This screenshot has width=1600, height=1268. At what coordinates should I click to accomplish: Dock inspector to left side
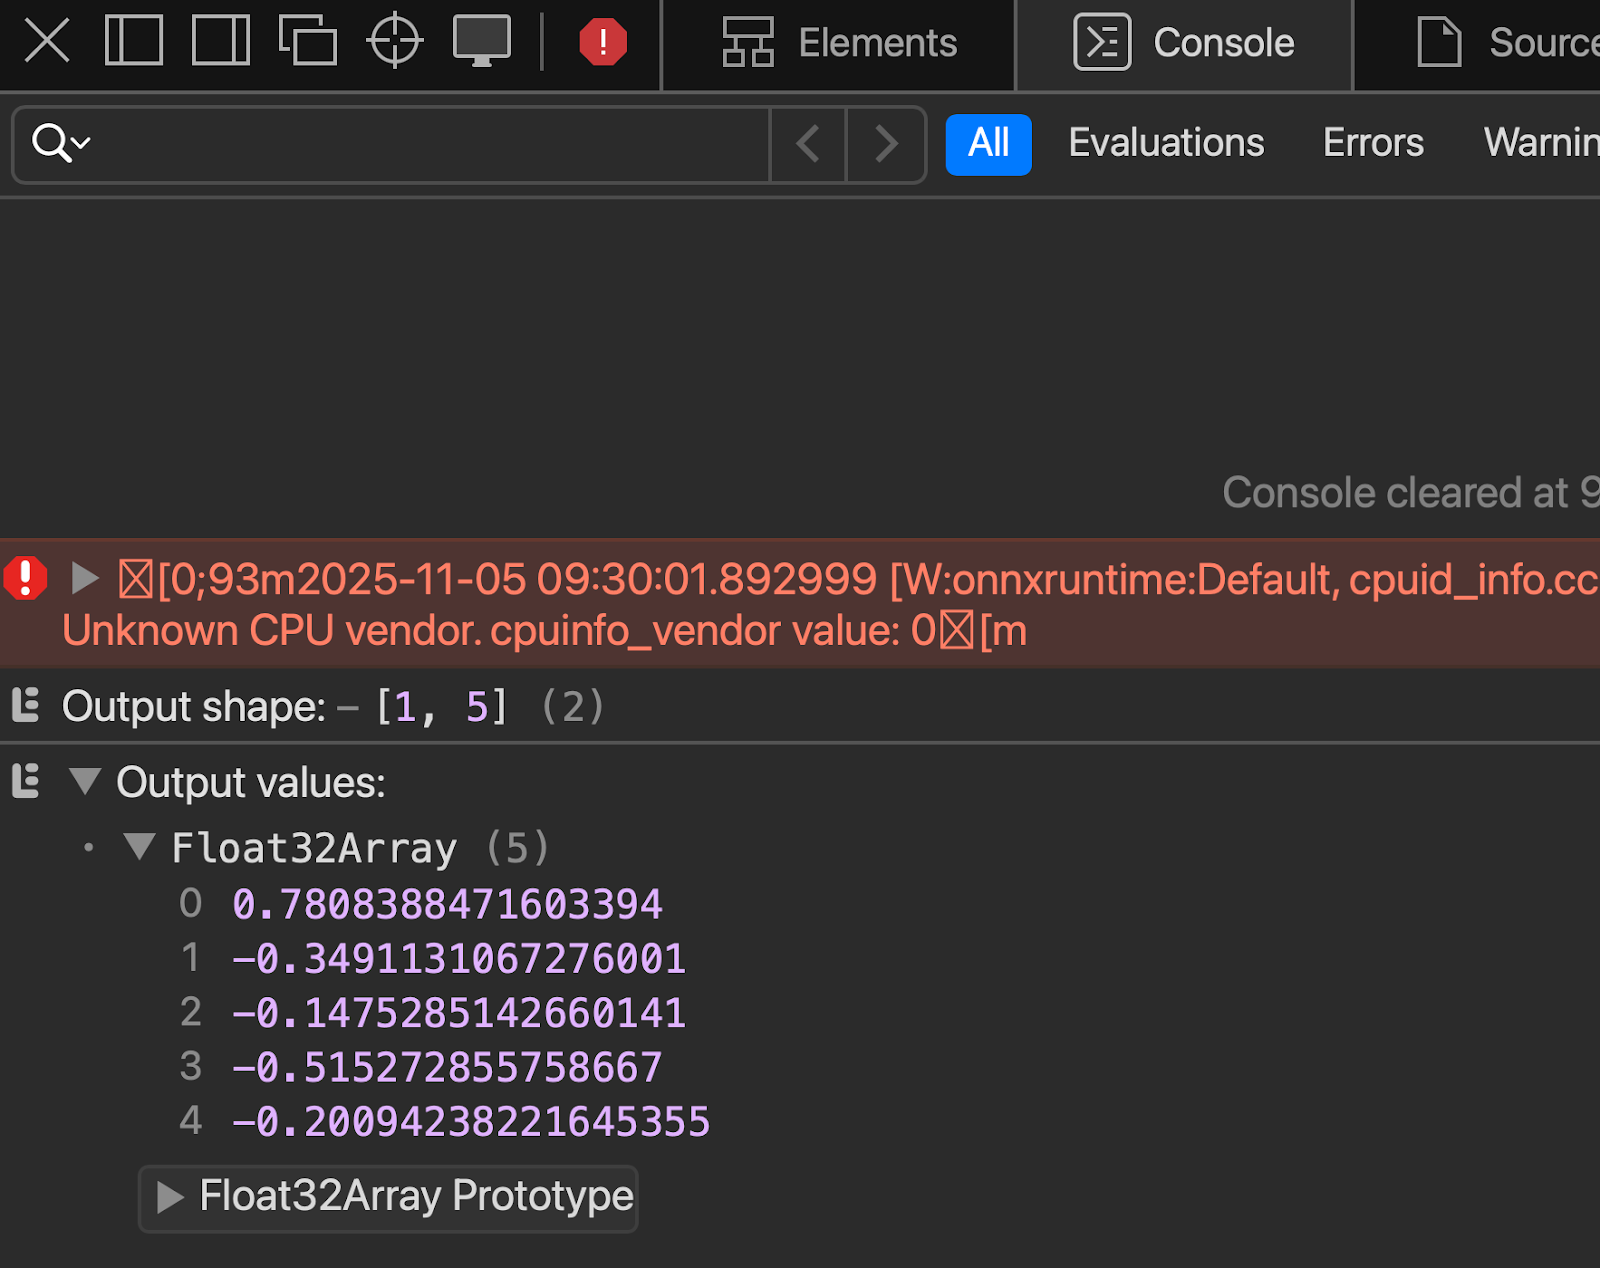coord(133,41)
